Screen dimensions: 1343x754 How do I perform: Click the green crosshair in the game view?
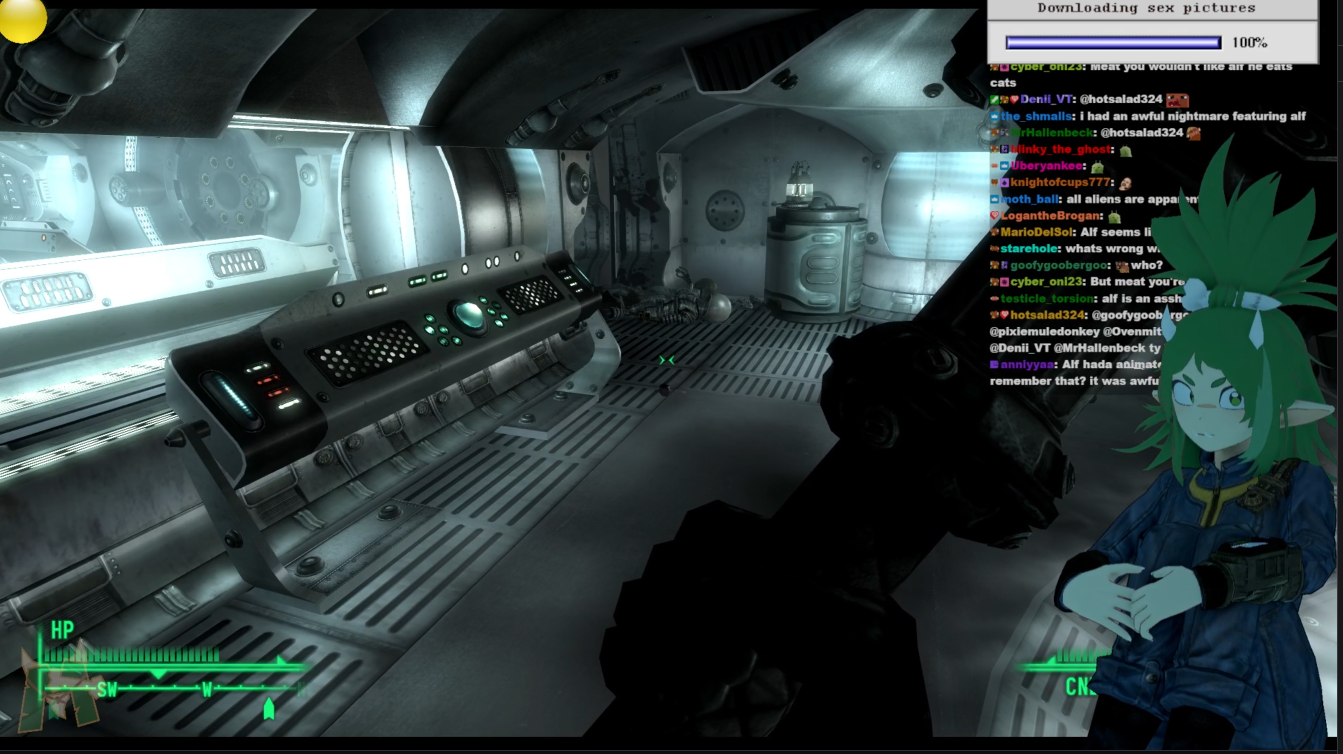click(x=667, y=360)
